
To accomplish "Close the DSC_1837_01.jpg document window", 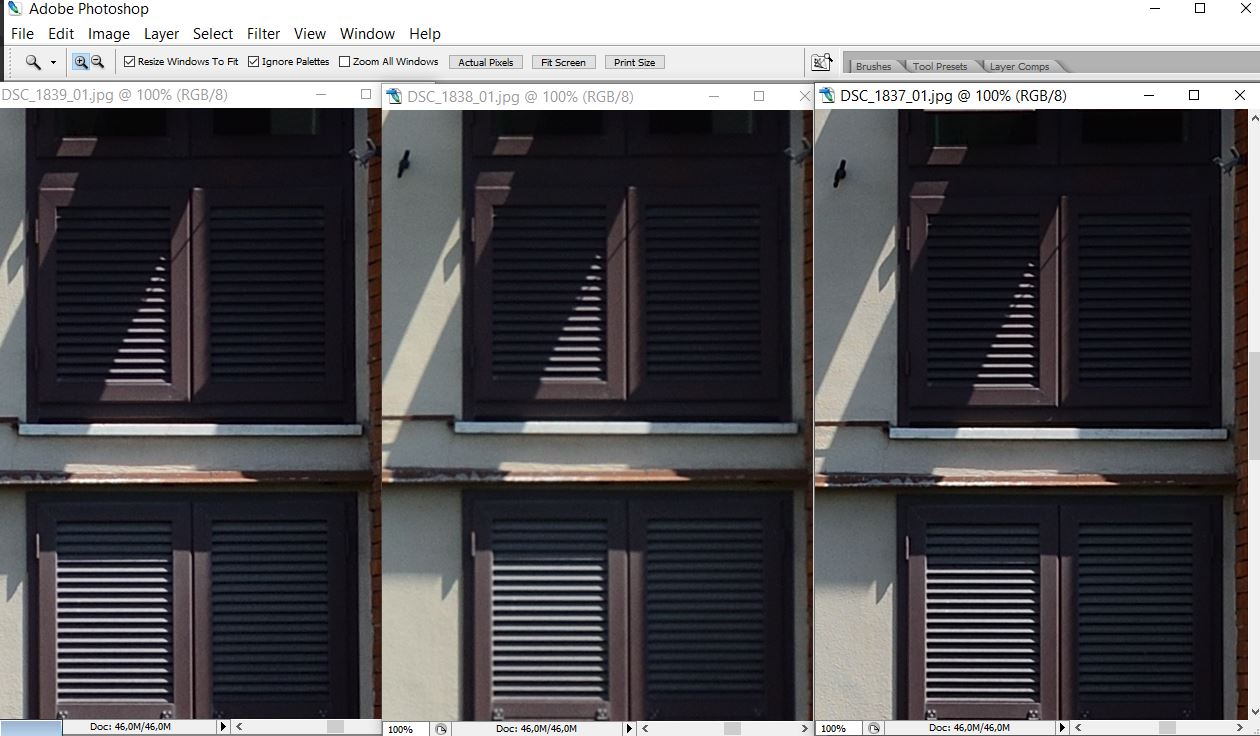I will [1240, 95].
